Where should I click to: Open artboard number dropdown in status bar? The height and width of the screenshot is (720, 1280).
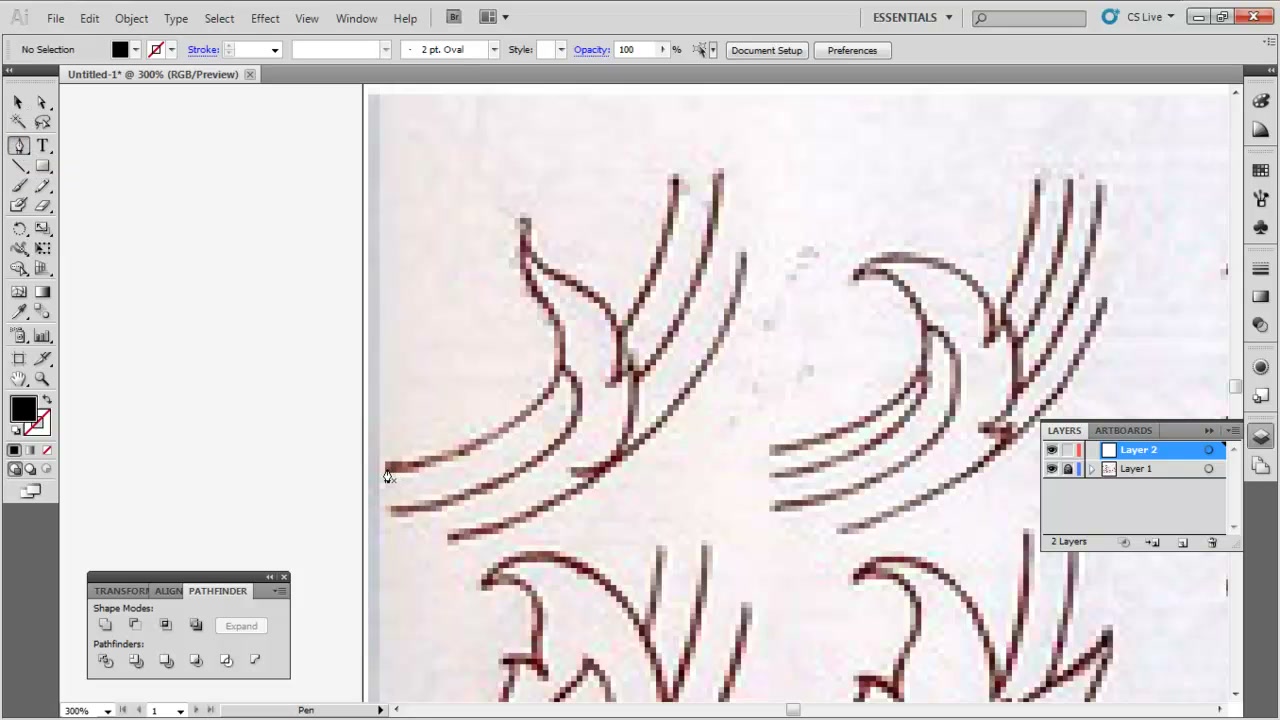click(x=180, y=711)
